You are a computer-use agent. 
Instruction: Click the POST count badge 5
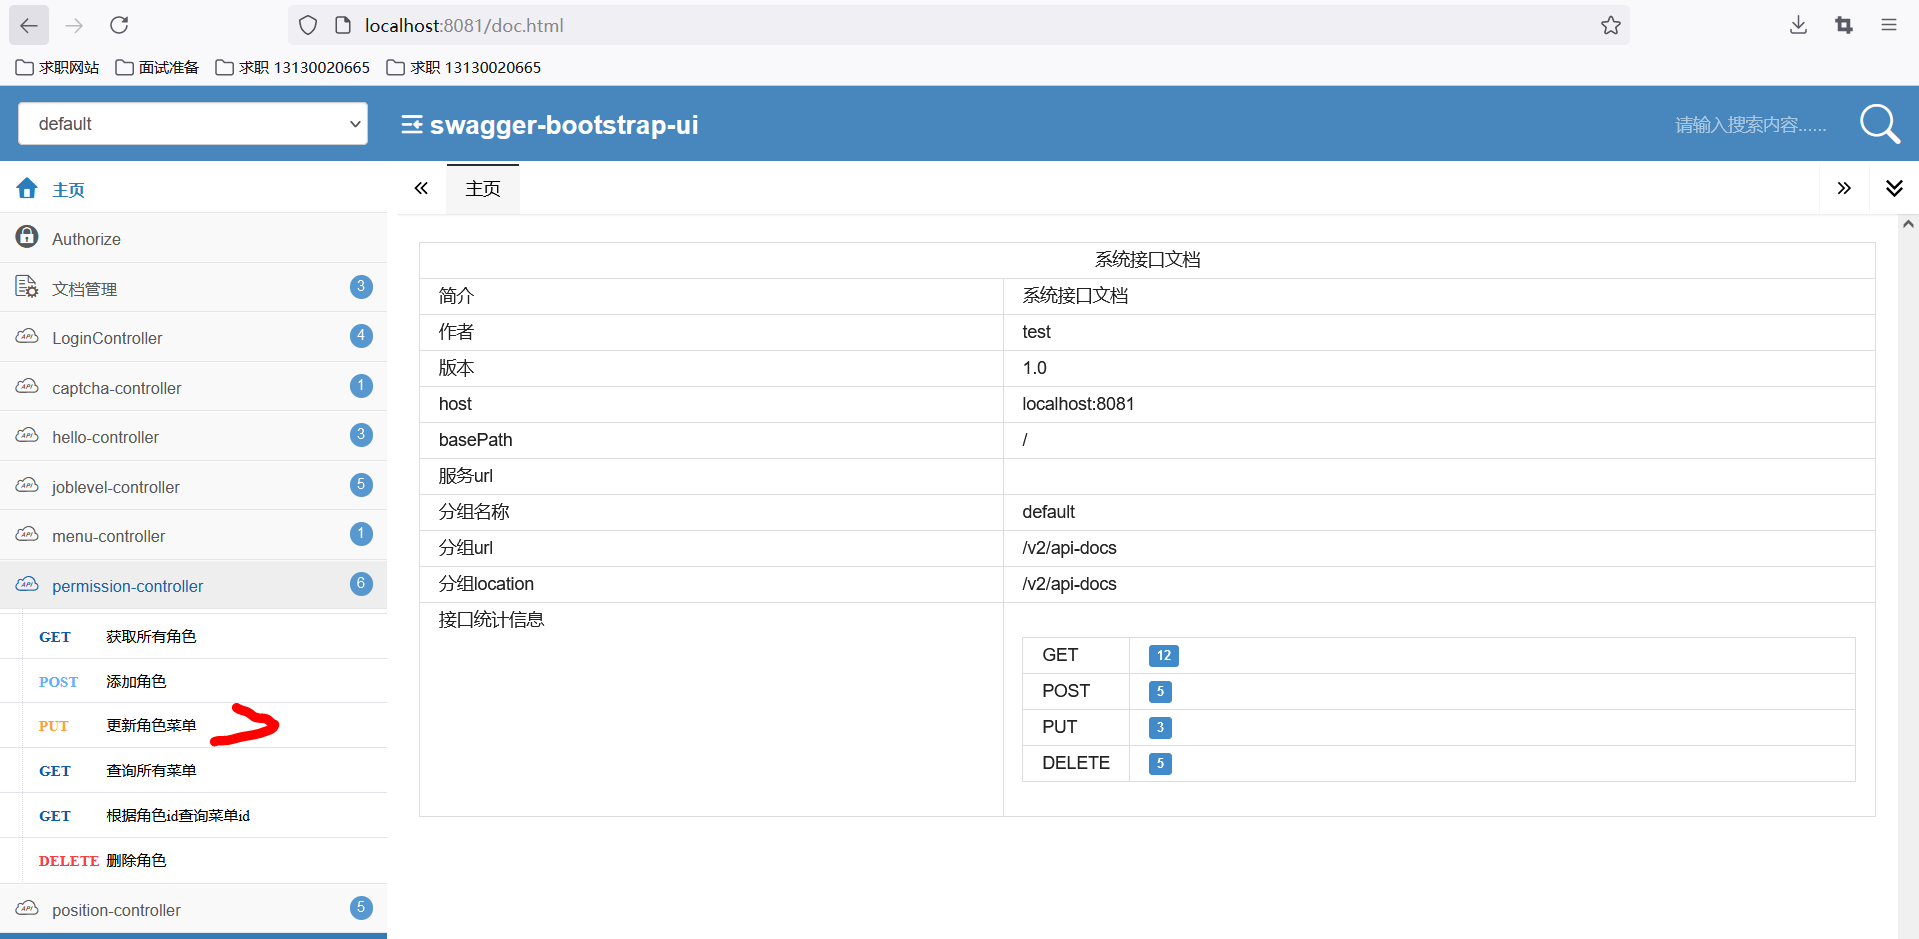(1160, 692)
